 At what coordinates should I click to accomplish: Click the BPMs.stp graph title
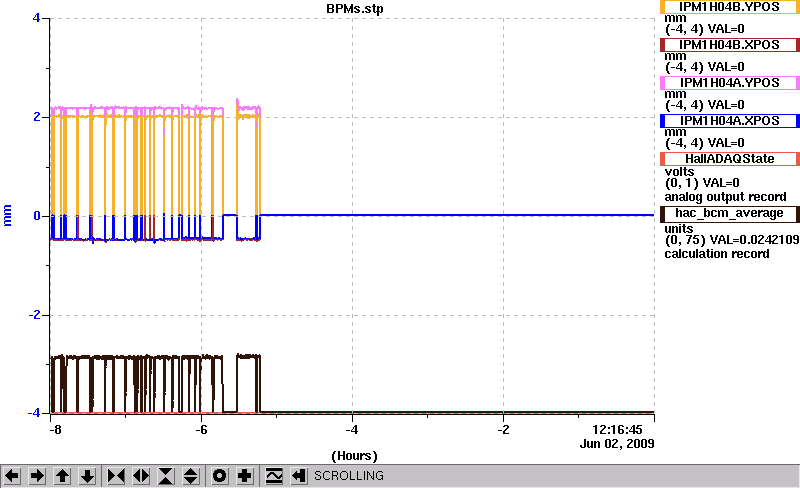point(355,9)
